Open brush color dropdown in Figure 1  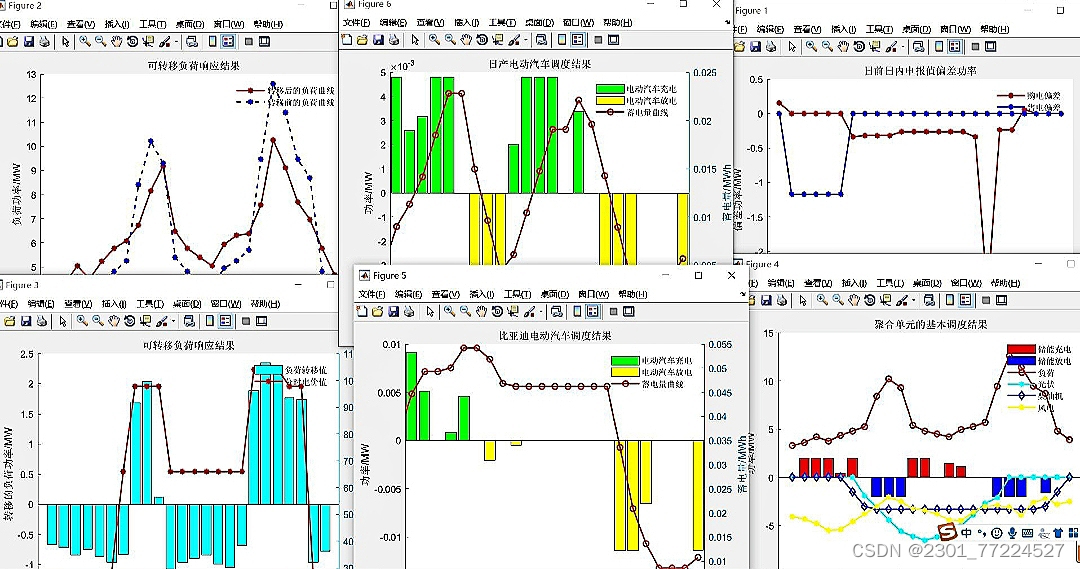[x=903, y=47]
